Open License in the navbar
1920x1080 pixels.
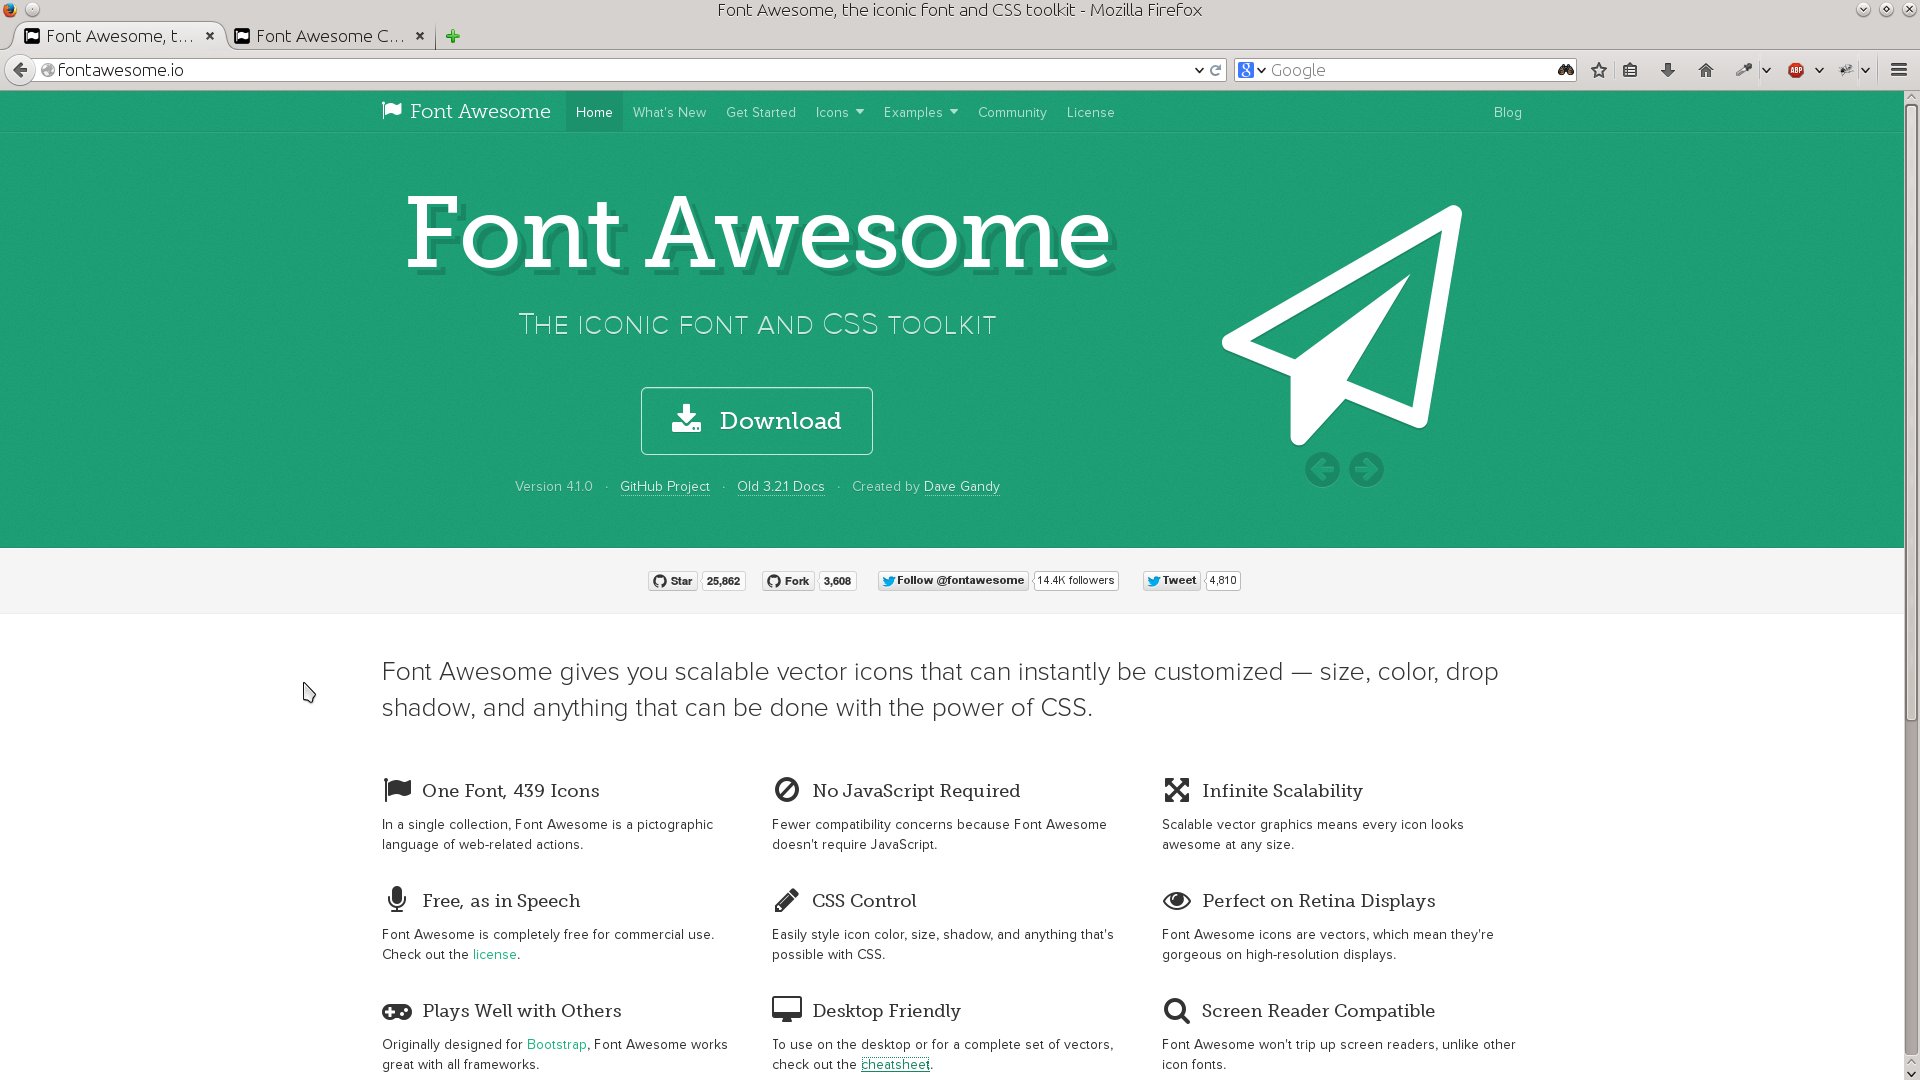point(1090,112)
